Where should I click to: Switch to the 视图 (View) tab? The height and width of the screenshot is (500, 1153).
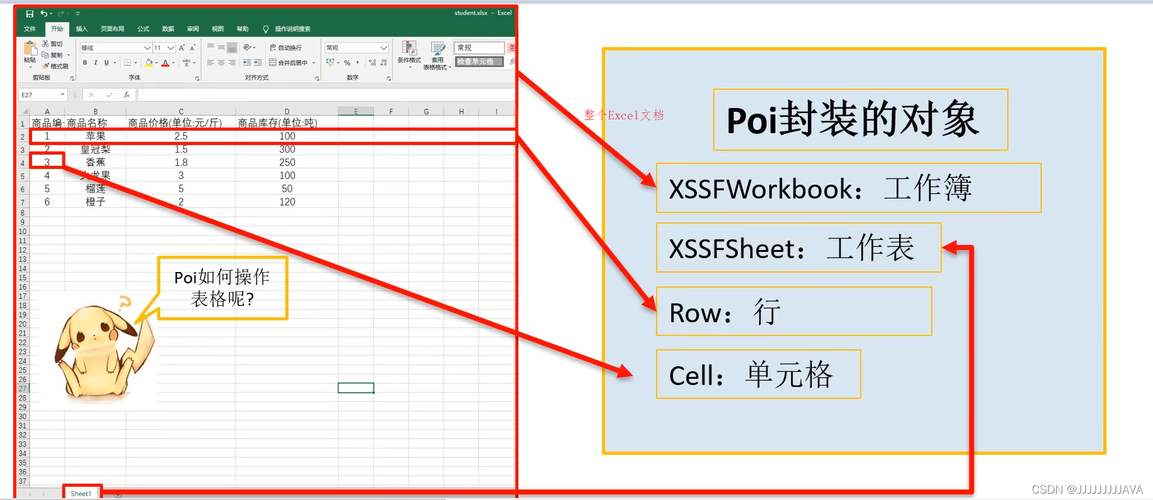click(x=218, y=29)
